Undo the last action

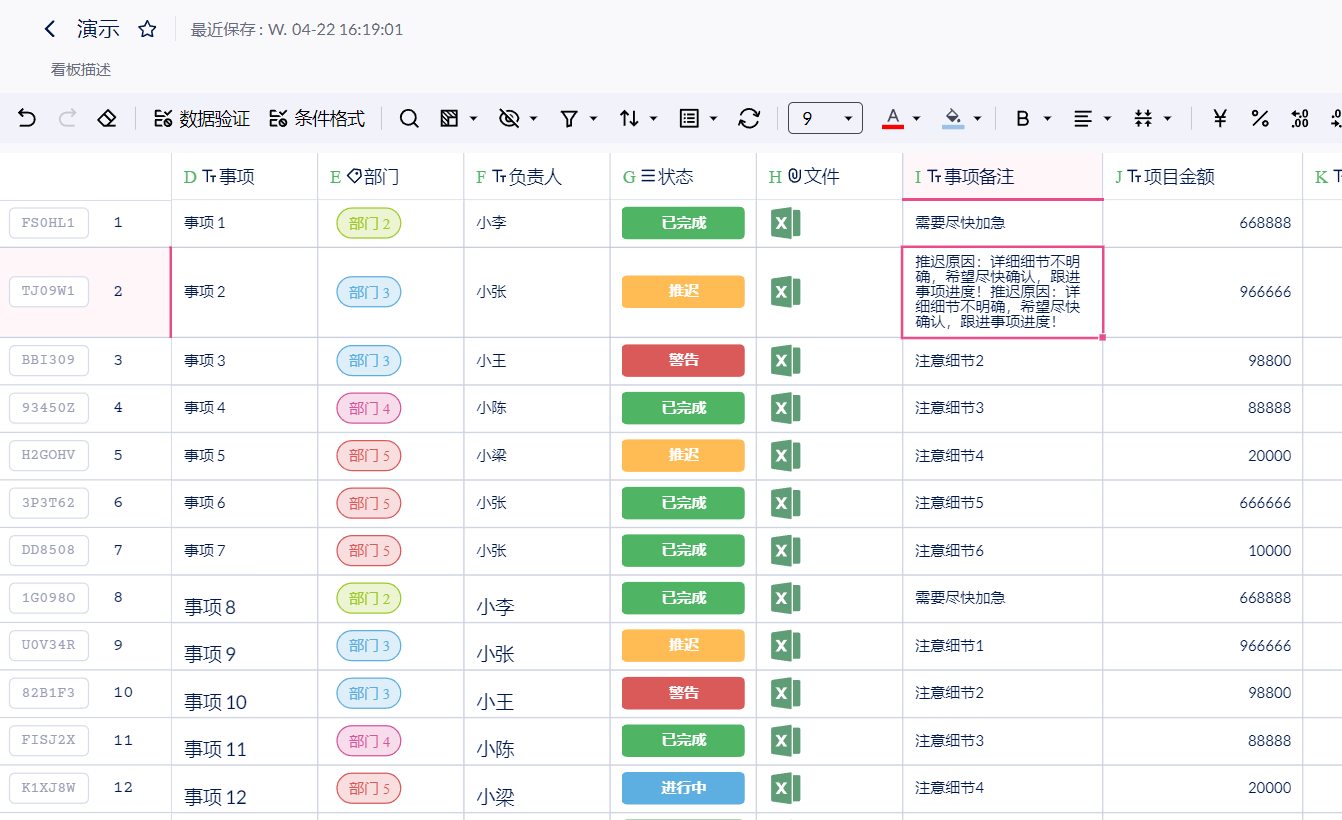27,118
